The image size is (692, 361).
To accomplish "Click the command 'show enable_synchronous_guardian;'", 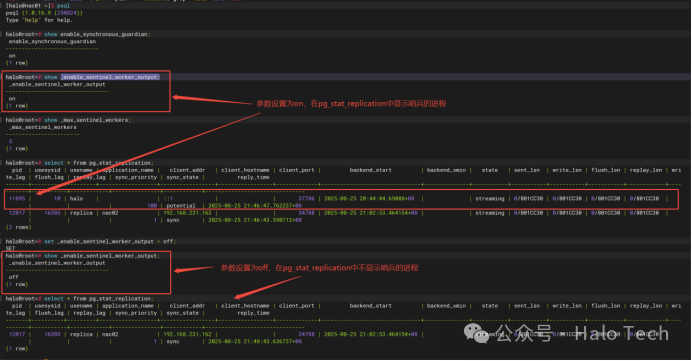I will (x=97, y=34).
